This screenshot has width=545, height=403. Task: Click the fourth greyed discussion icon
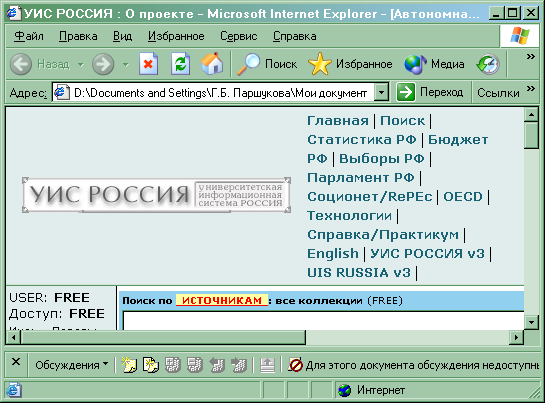point(195,365)
